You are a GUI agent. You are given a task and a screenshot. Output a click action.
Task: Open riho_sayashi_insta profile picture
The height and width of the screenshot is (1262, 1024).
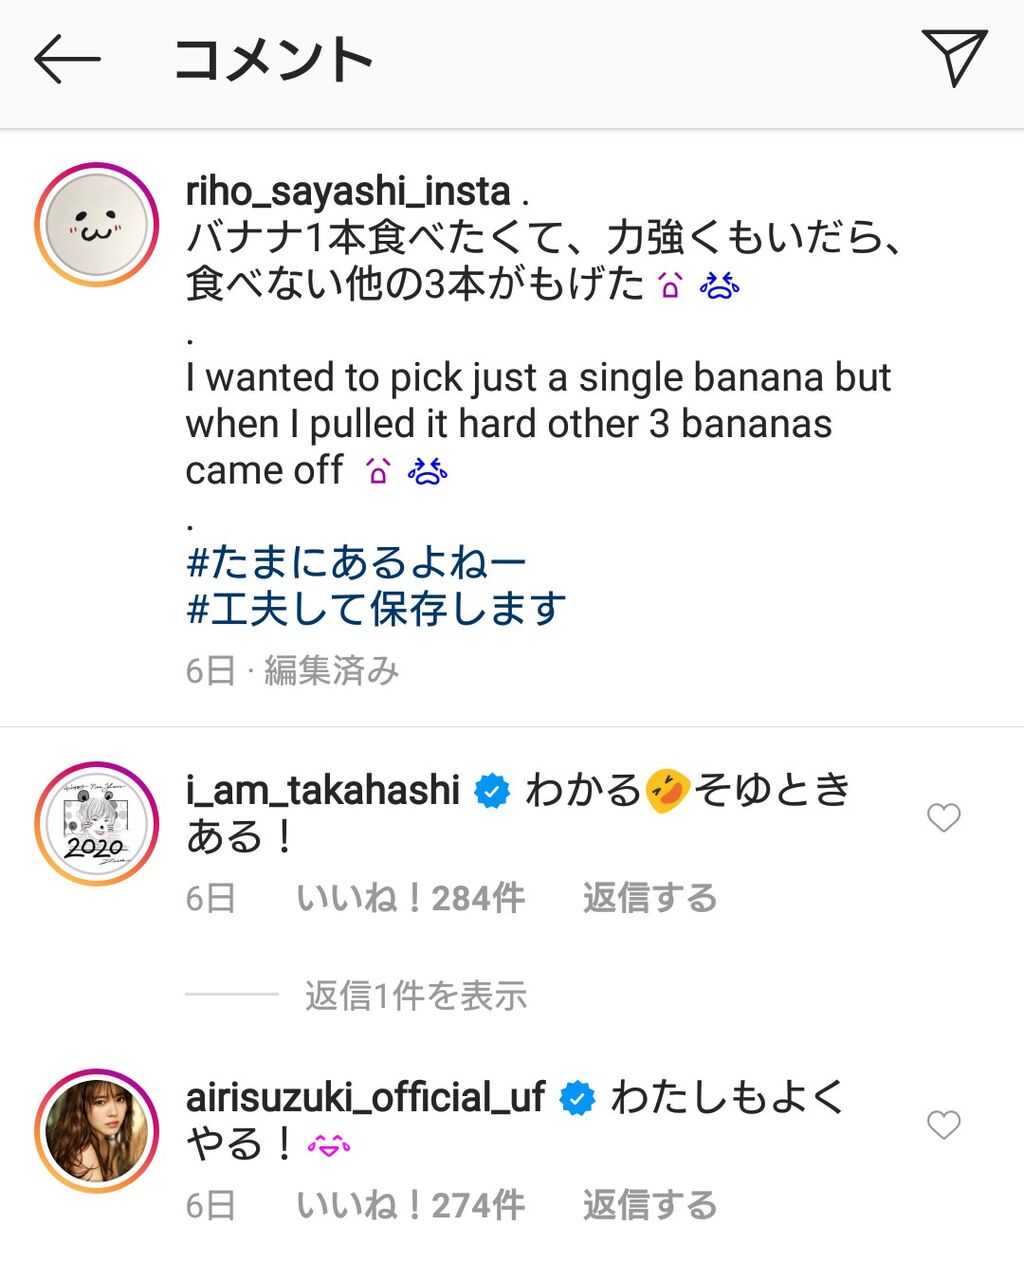point(97,225)
